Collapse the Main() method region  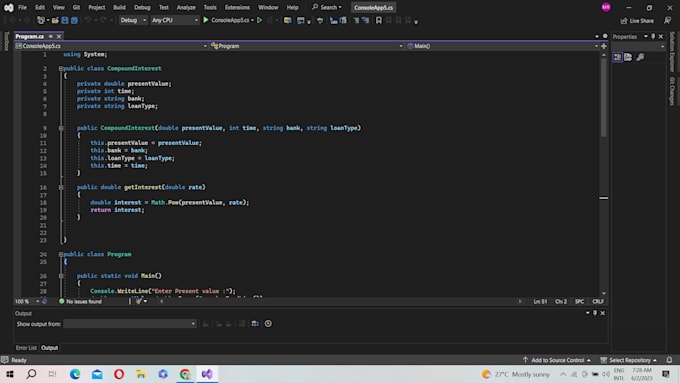[61, 276]
